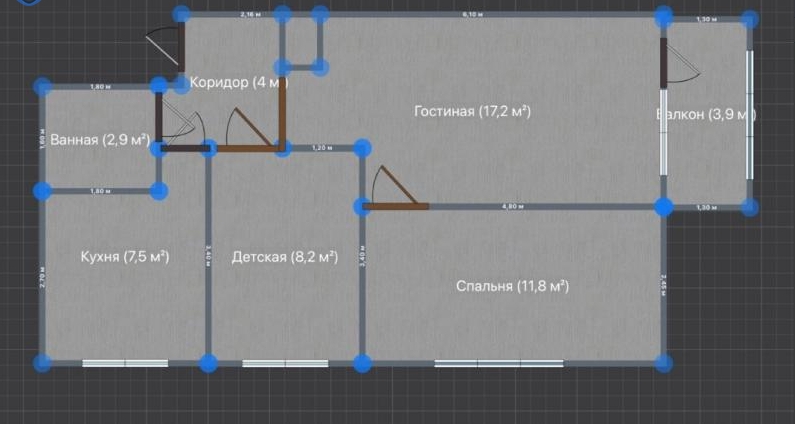Click the 3,40 м dimension between Кухня and Детская

(208, 256)
